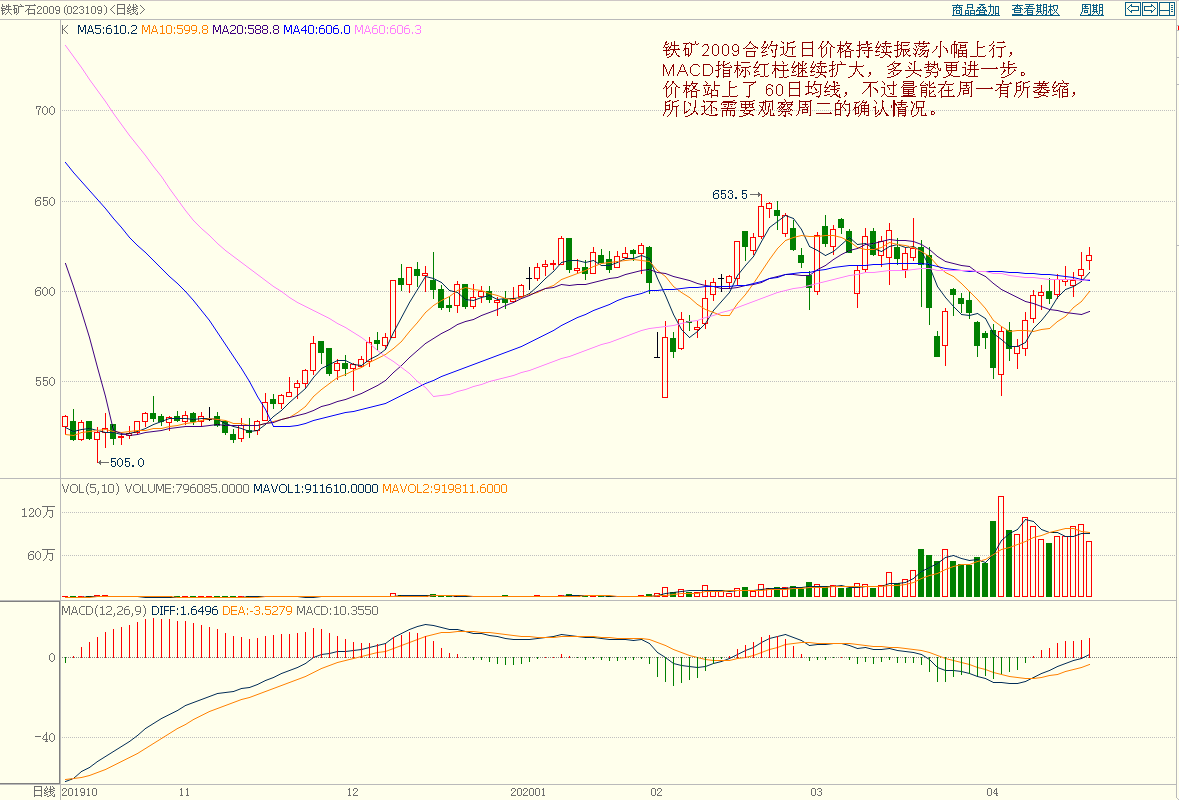Image resolution: width=1179 pixels, height=800 pixels.
Task: Click the blue MA40 indicator label
Action: point(317,30)
